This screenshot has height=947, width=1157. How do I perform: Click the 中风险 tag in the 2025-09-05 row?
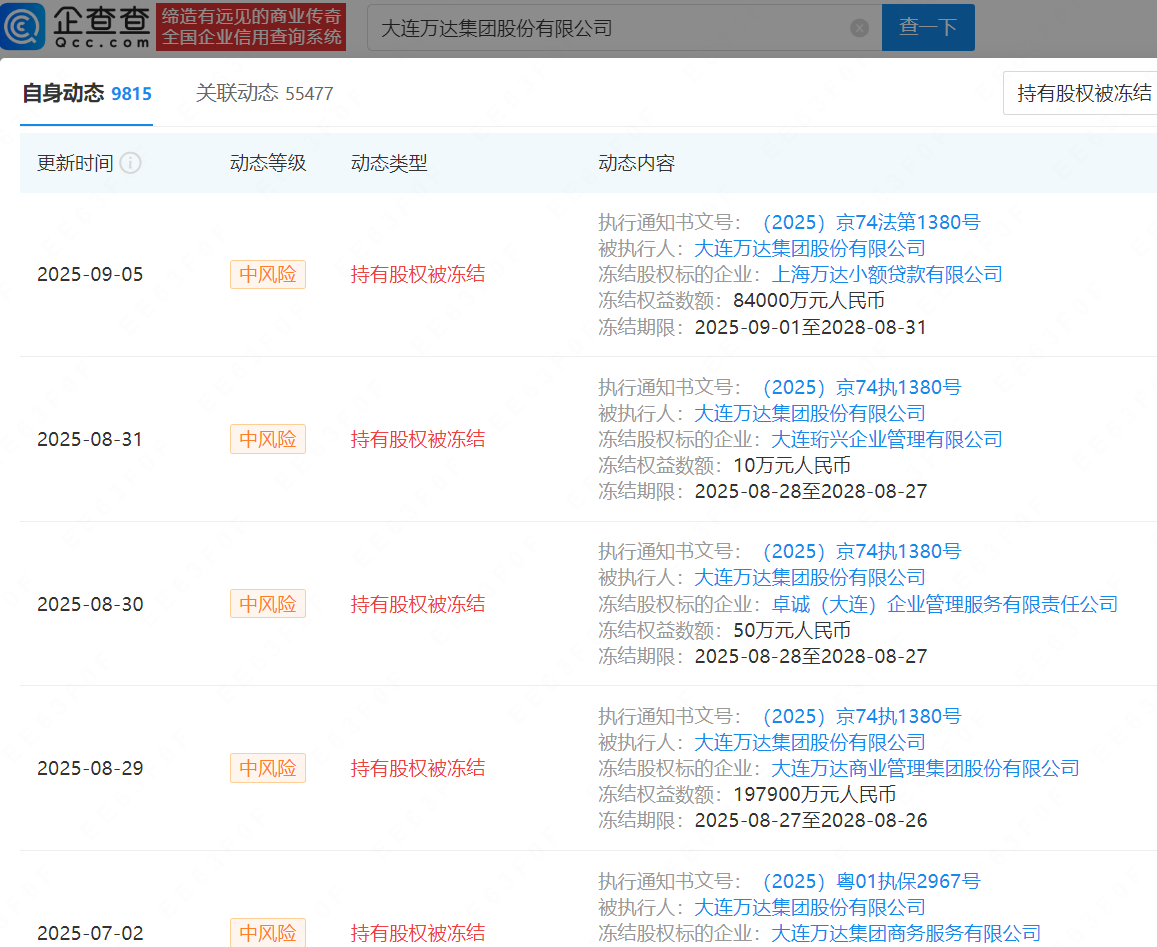point(268,275)
